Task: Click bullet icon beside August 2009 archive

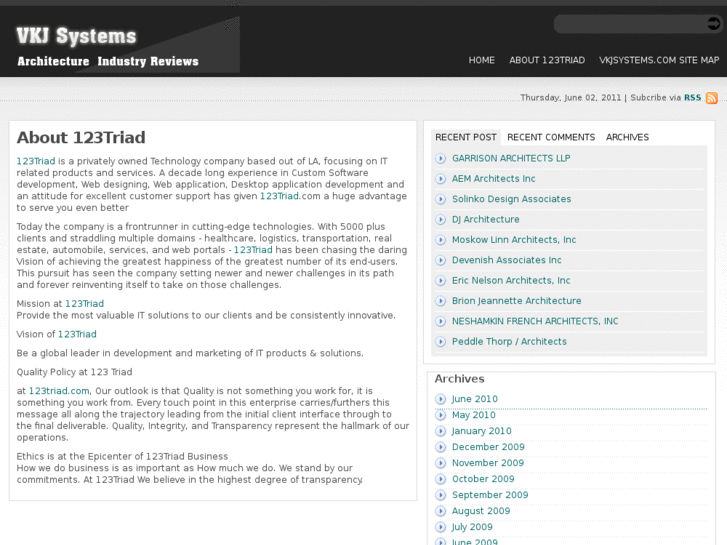Action: coord(440,511)
